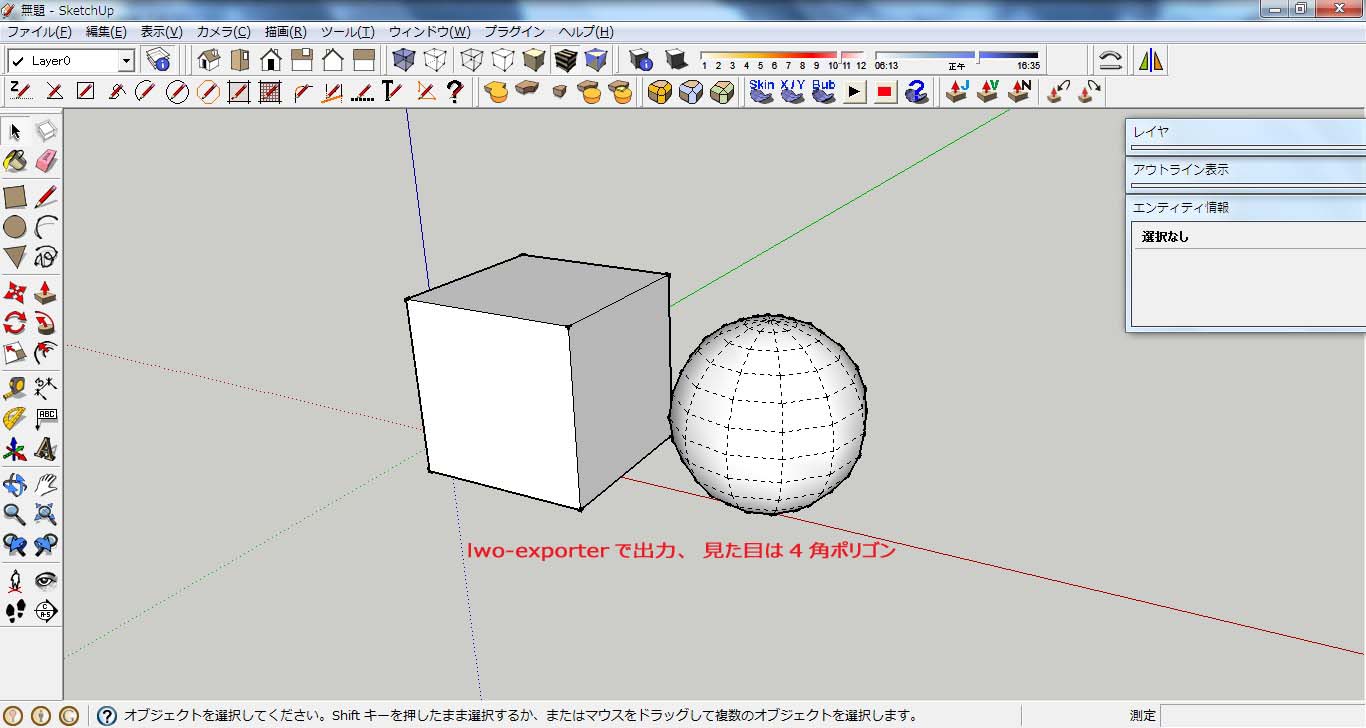Toggle X-Ray face style

click(403, 60)
